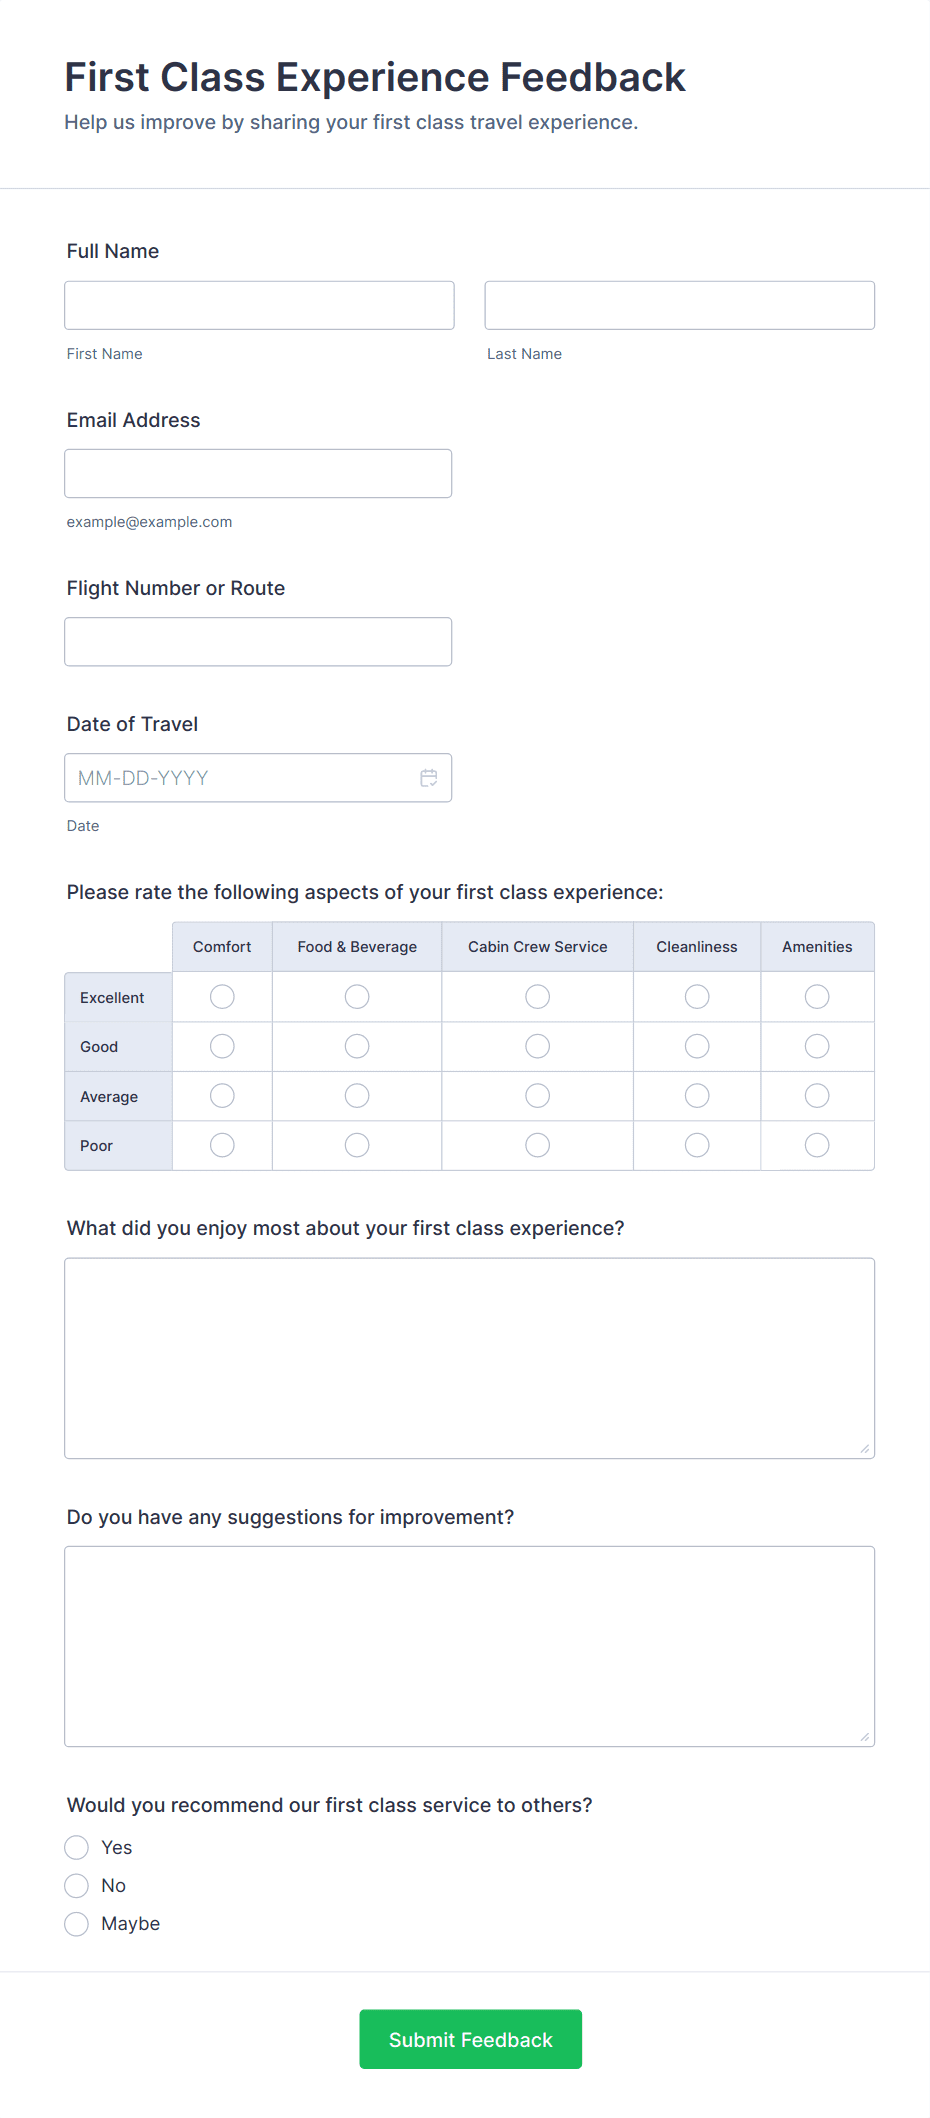Focus the Email Address input
The image size is (930, 2118).
(x=258, y=473)
